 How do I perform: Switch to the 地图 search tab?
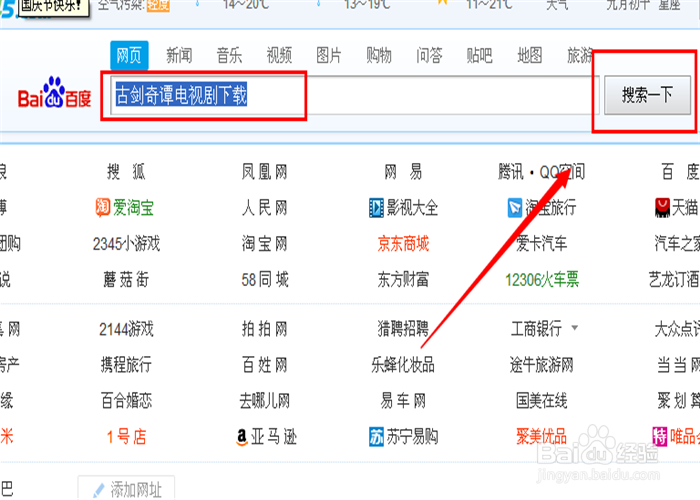pos(529,56)
